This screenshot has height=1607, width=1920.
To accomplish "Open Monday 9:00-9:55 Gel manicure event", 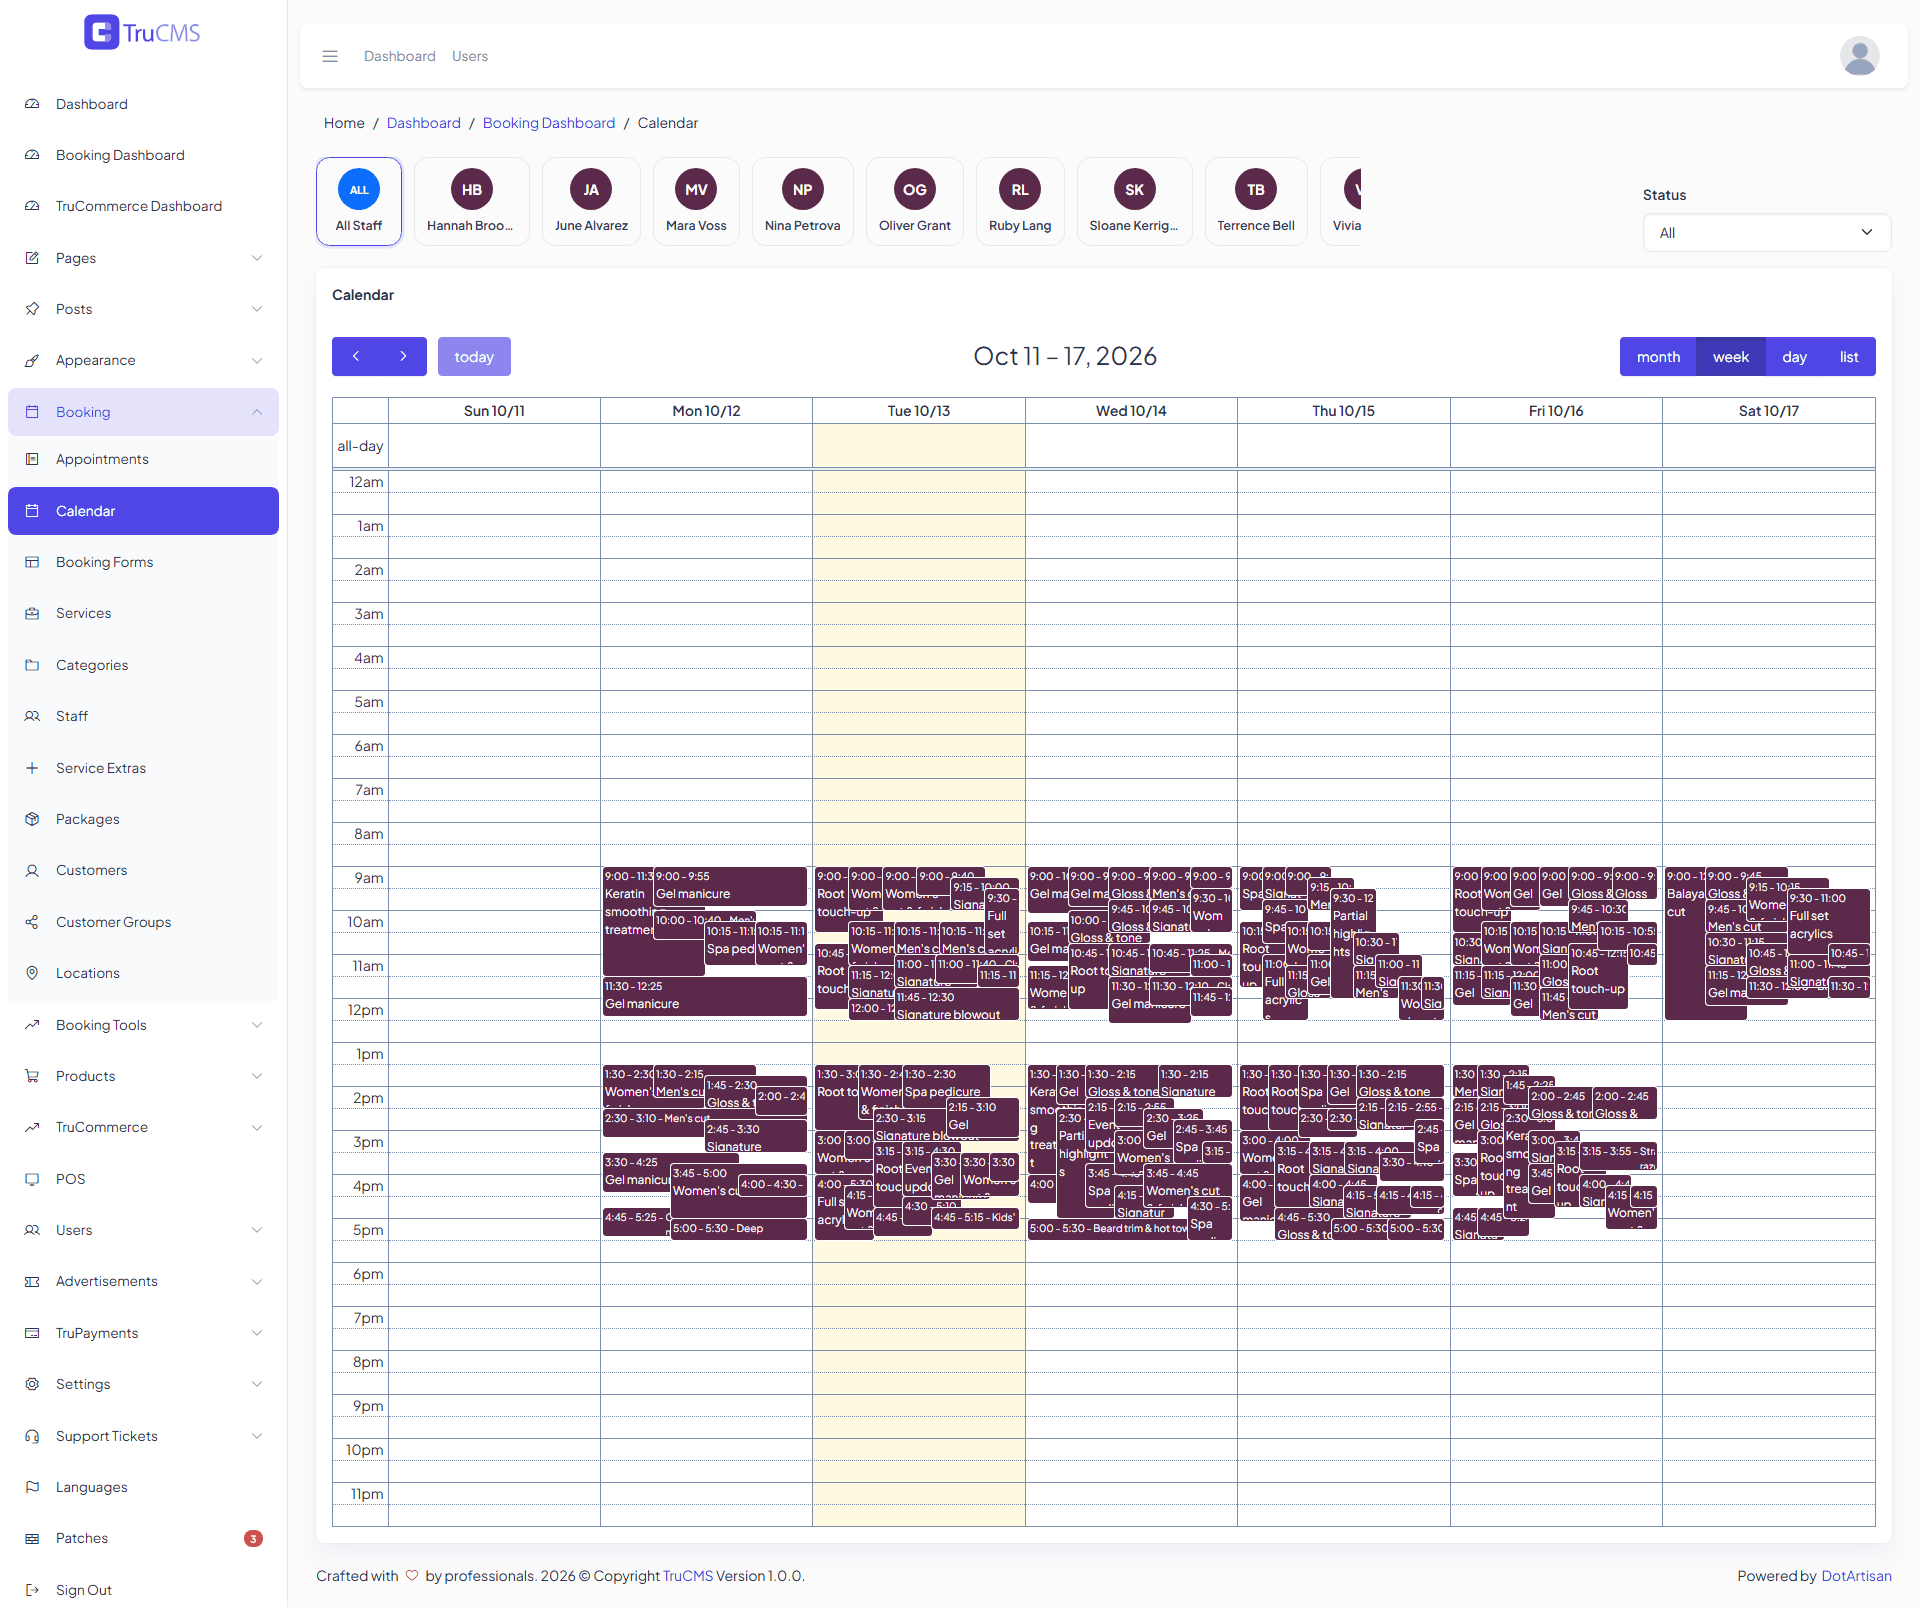I will [730, 886].
